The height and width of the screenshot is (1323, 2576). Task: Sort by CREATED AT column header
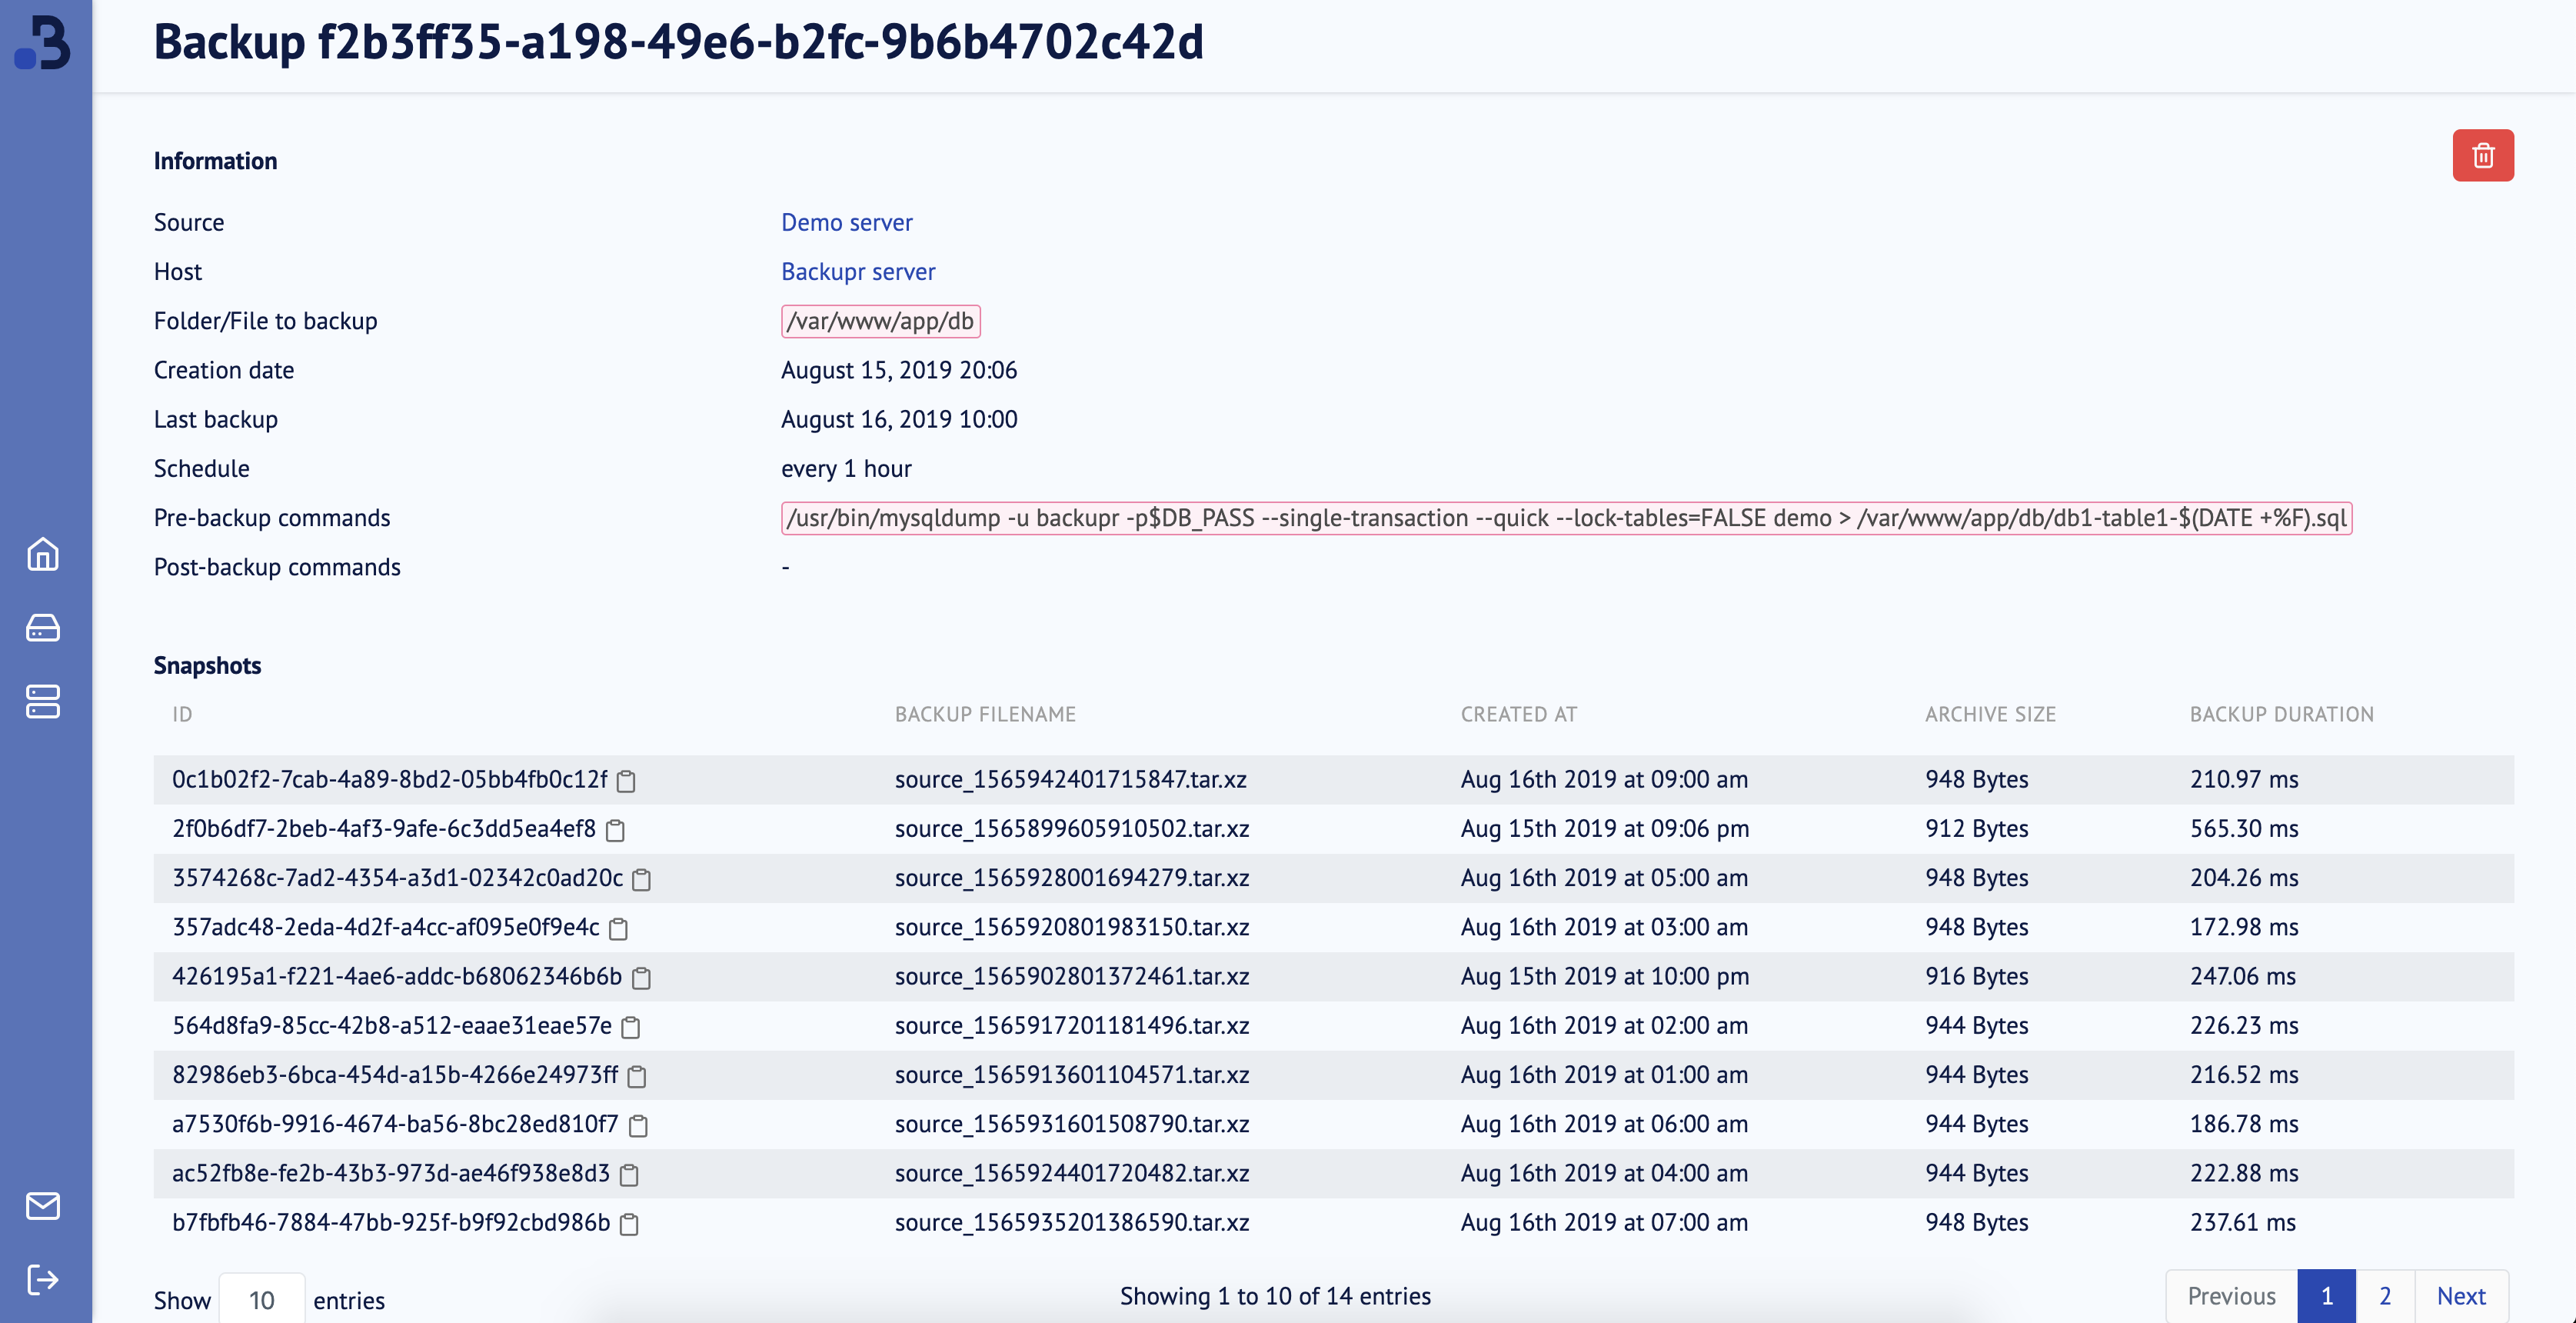(1518, 714)
